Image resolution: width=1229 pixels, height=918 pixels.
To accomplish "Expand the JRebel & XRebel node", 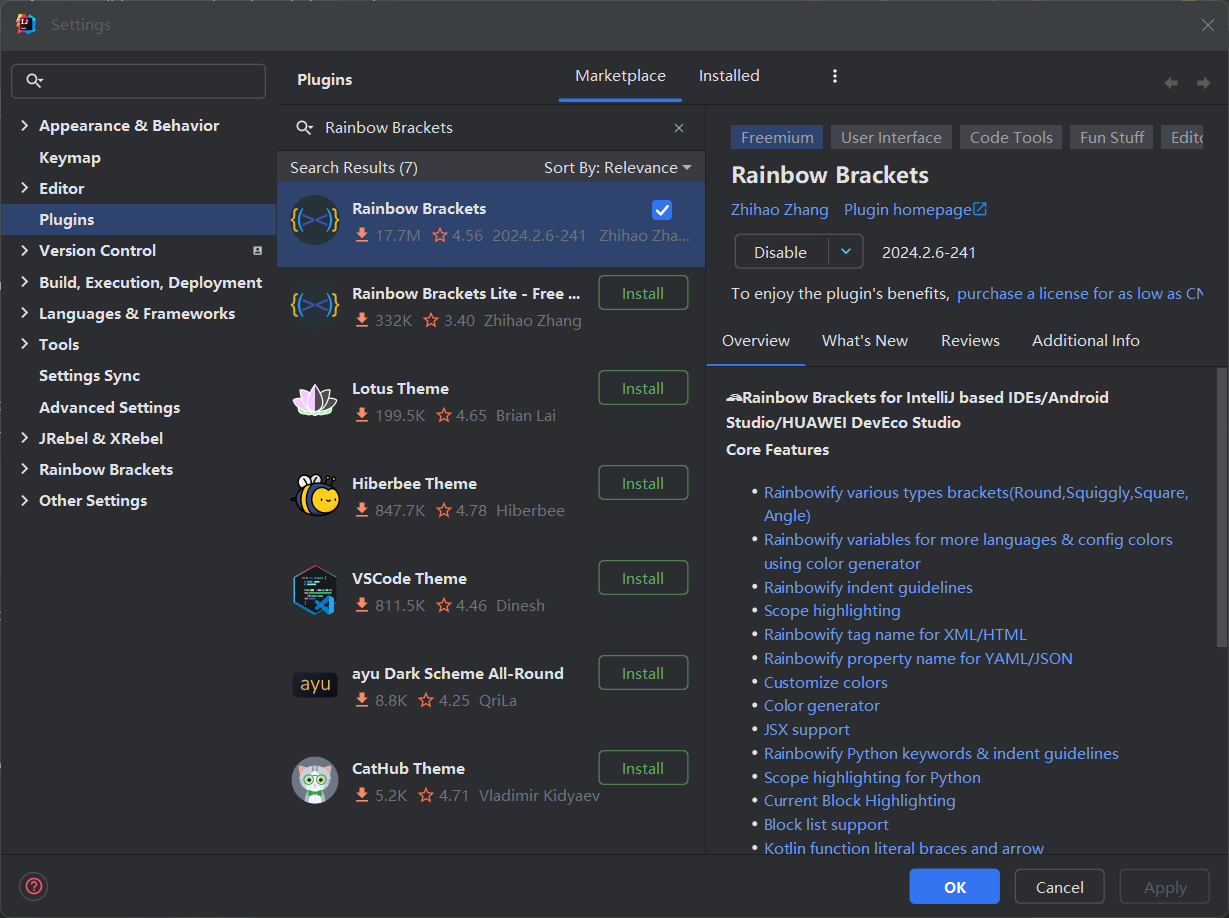I will point(24,438).
